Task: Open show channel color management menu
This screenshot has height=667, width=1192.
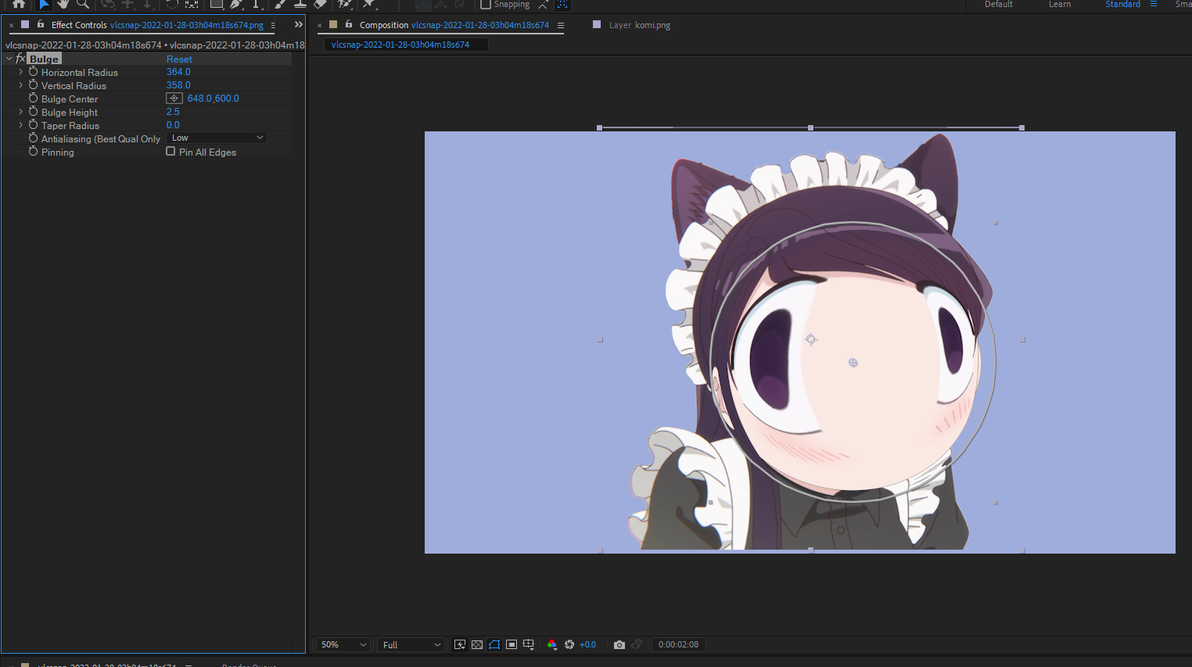Action: click(552, 644)
